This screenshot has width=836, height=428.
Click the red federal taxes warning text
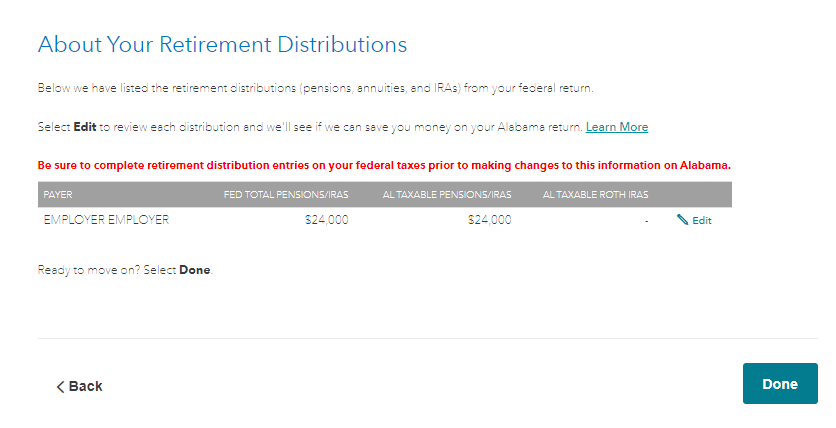(x=384, y=164)
